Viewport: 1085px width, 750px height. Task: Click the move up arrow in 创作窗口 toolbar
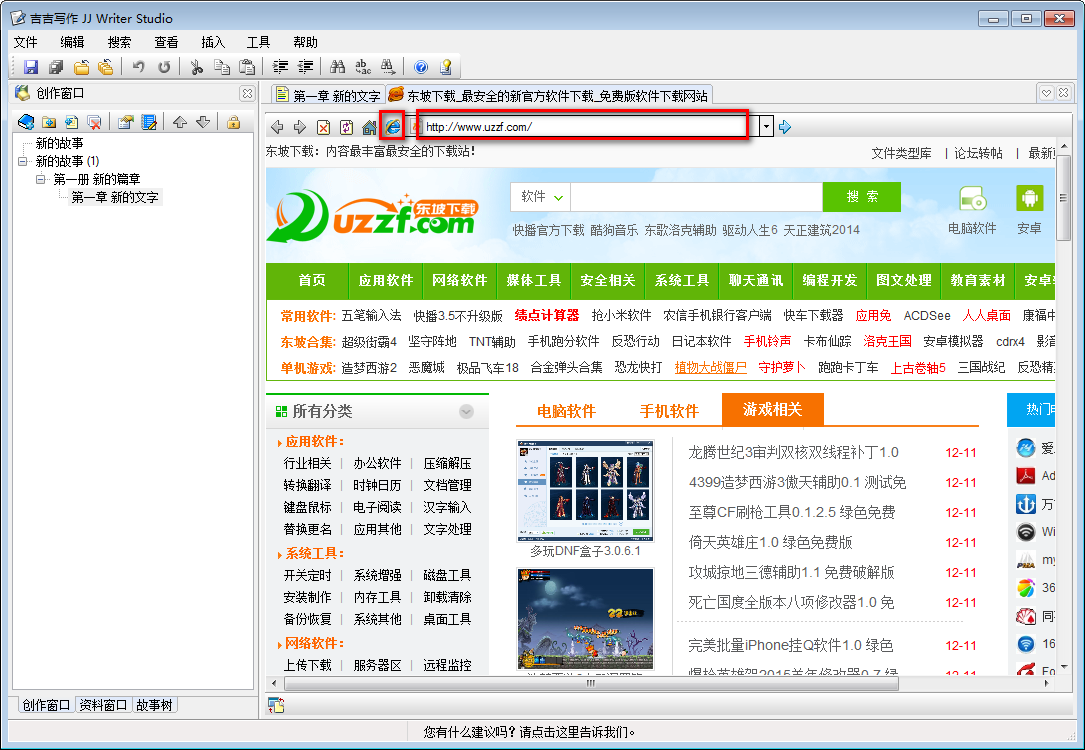click(x=180, y=122)
